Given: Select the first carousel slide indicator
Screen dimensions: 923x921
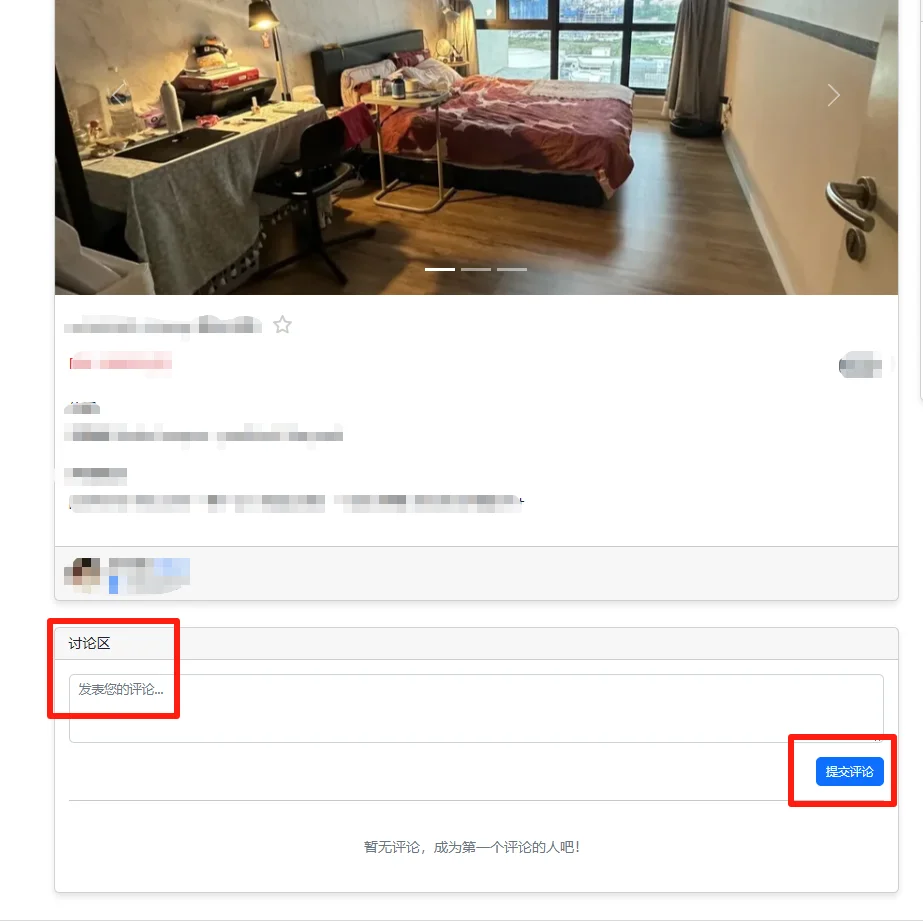Looking at the screenshot, I should click(x=440, y=270).
